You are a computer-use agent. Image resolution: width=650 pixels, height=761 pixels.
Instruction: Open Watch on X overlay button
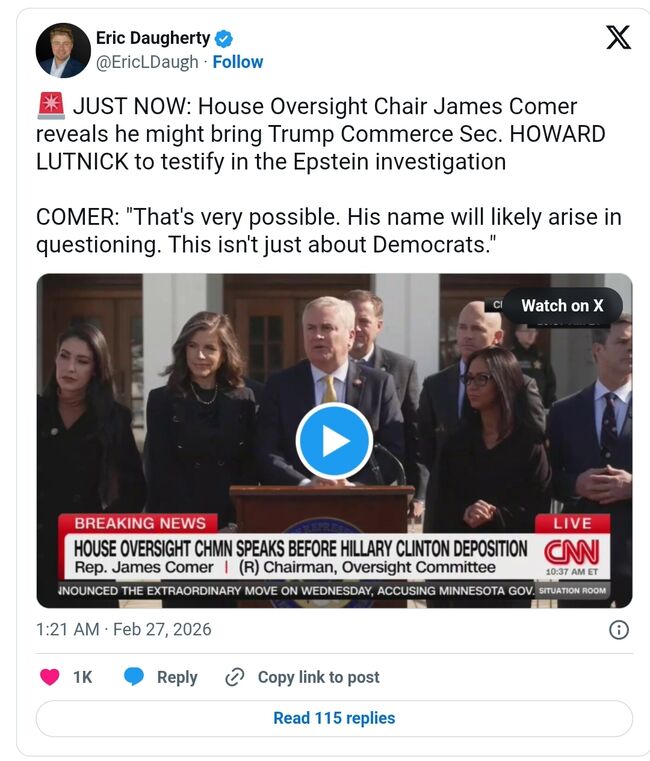click(x=562, y=306)
